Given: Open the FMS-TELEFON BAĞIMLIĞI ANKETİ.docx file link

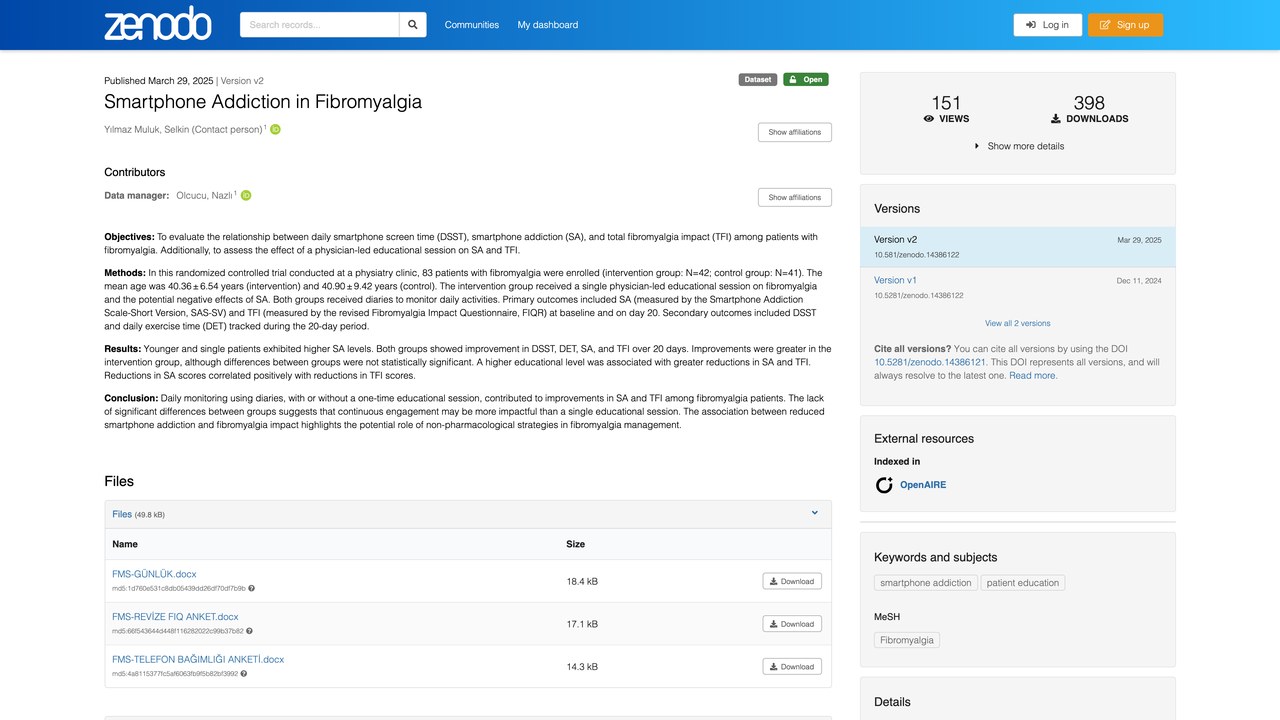Looking at the screenshot, I should point(198,660).
